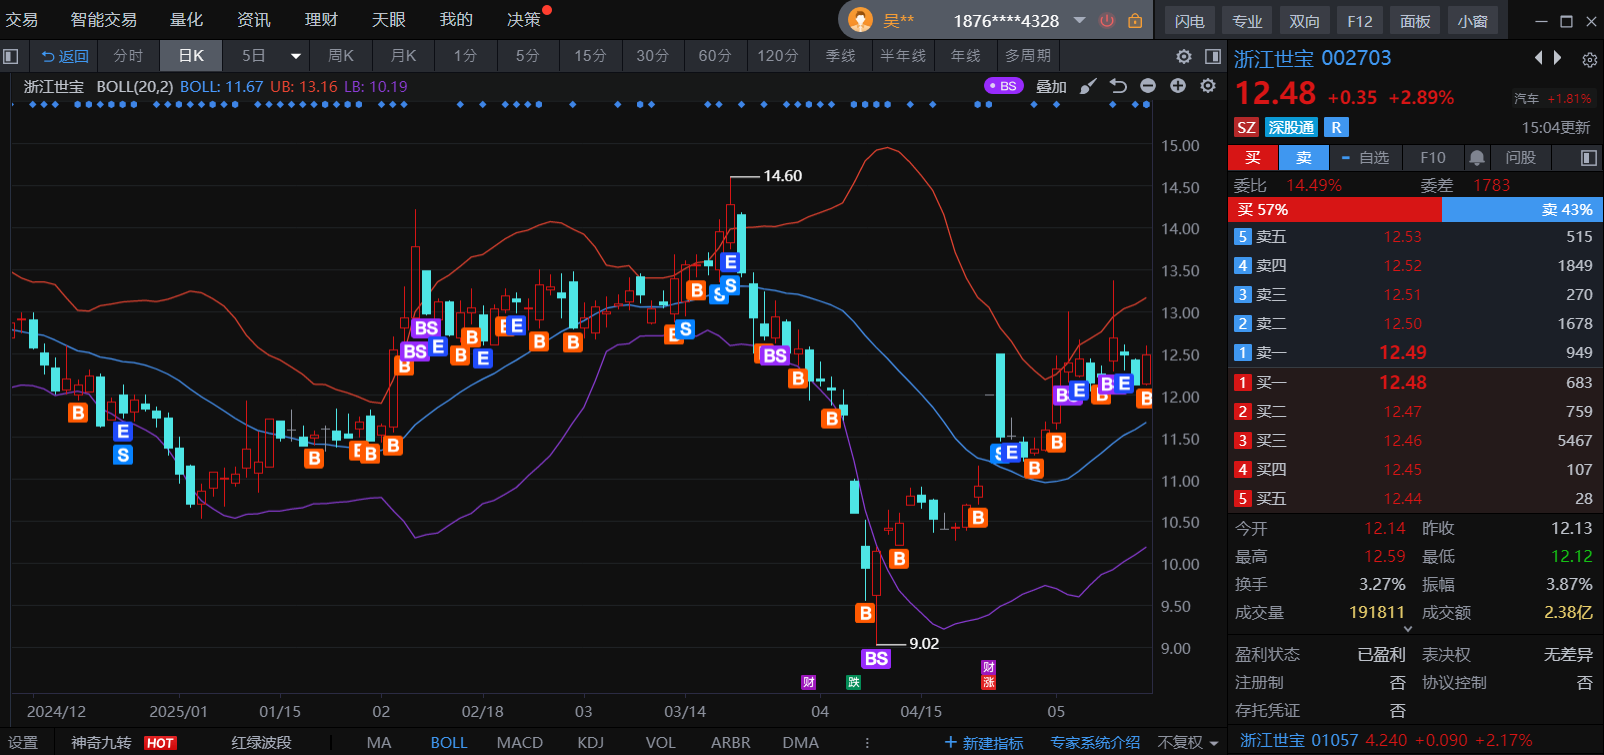
Task: Zoom out chart with minus icon
Action: click(x=1148, y=86)
